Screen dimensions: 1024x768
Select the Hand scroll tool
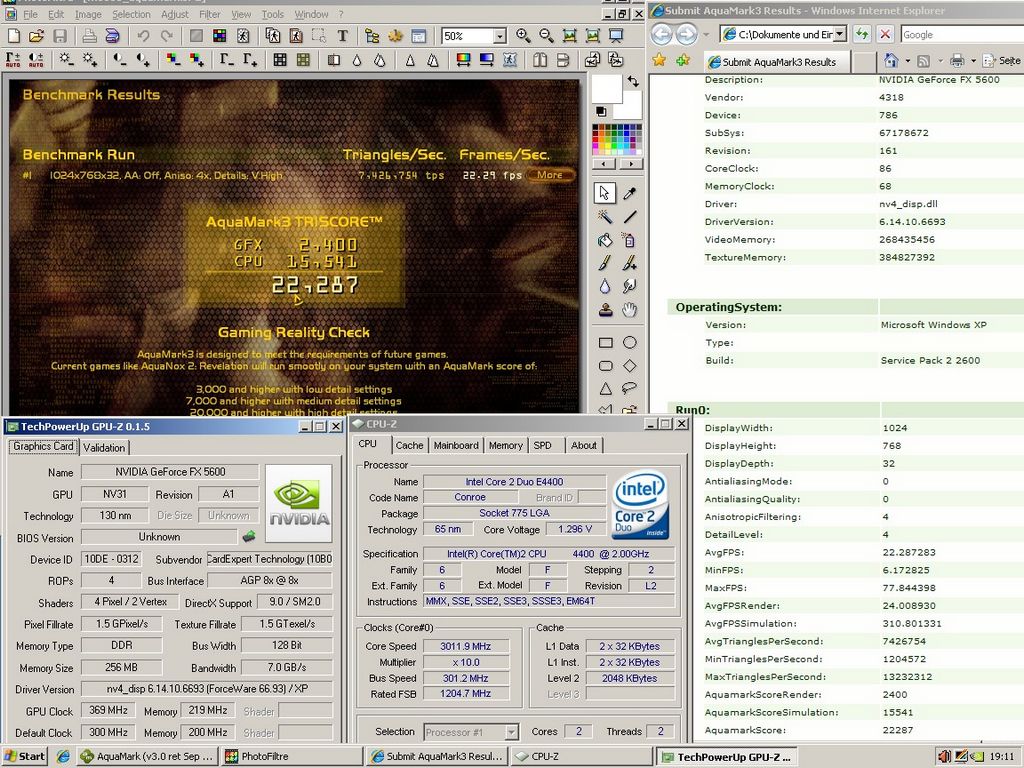630,310
